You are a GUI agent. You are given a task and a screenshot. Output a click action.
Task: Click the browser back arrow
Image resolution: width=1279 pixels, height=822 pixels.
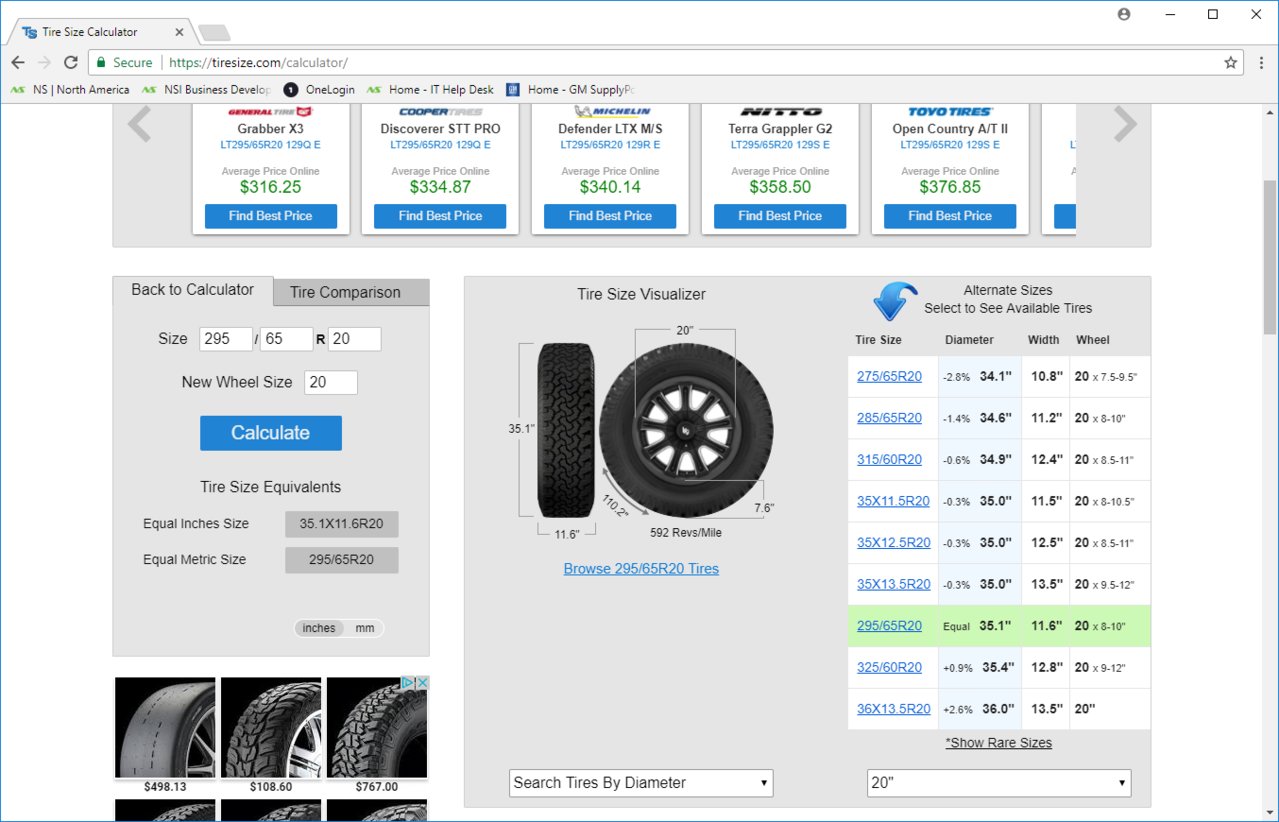tap(18, 62)
